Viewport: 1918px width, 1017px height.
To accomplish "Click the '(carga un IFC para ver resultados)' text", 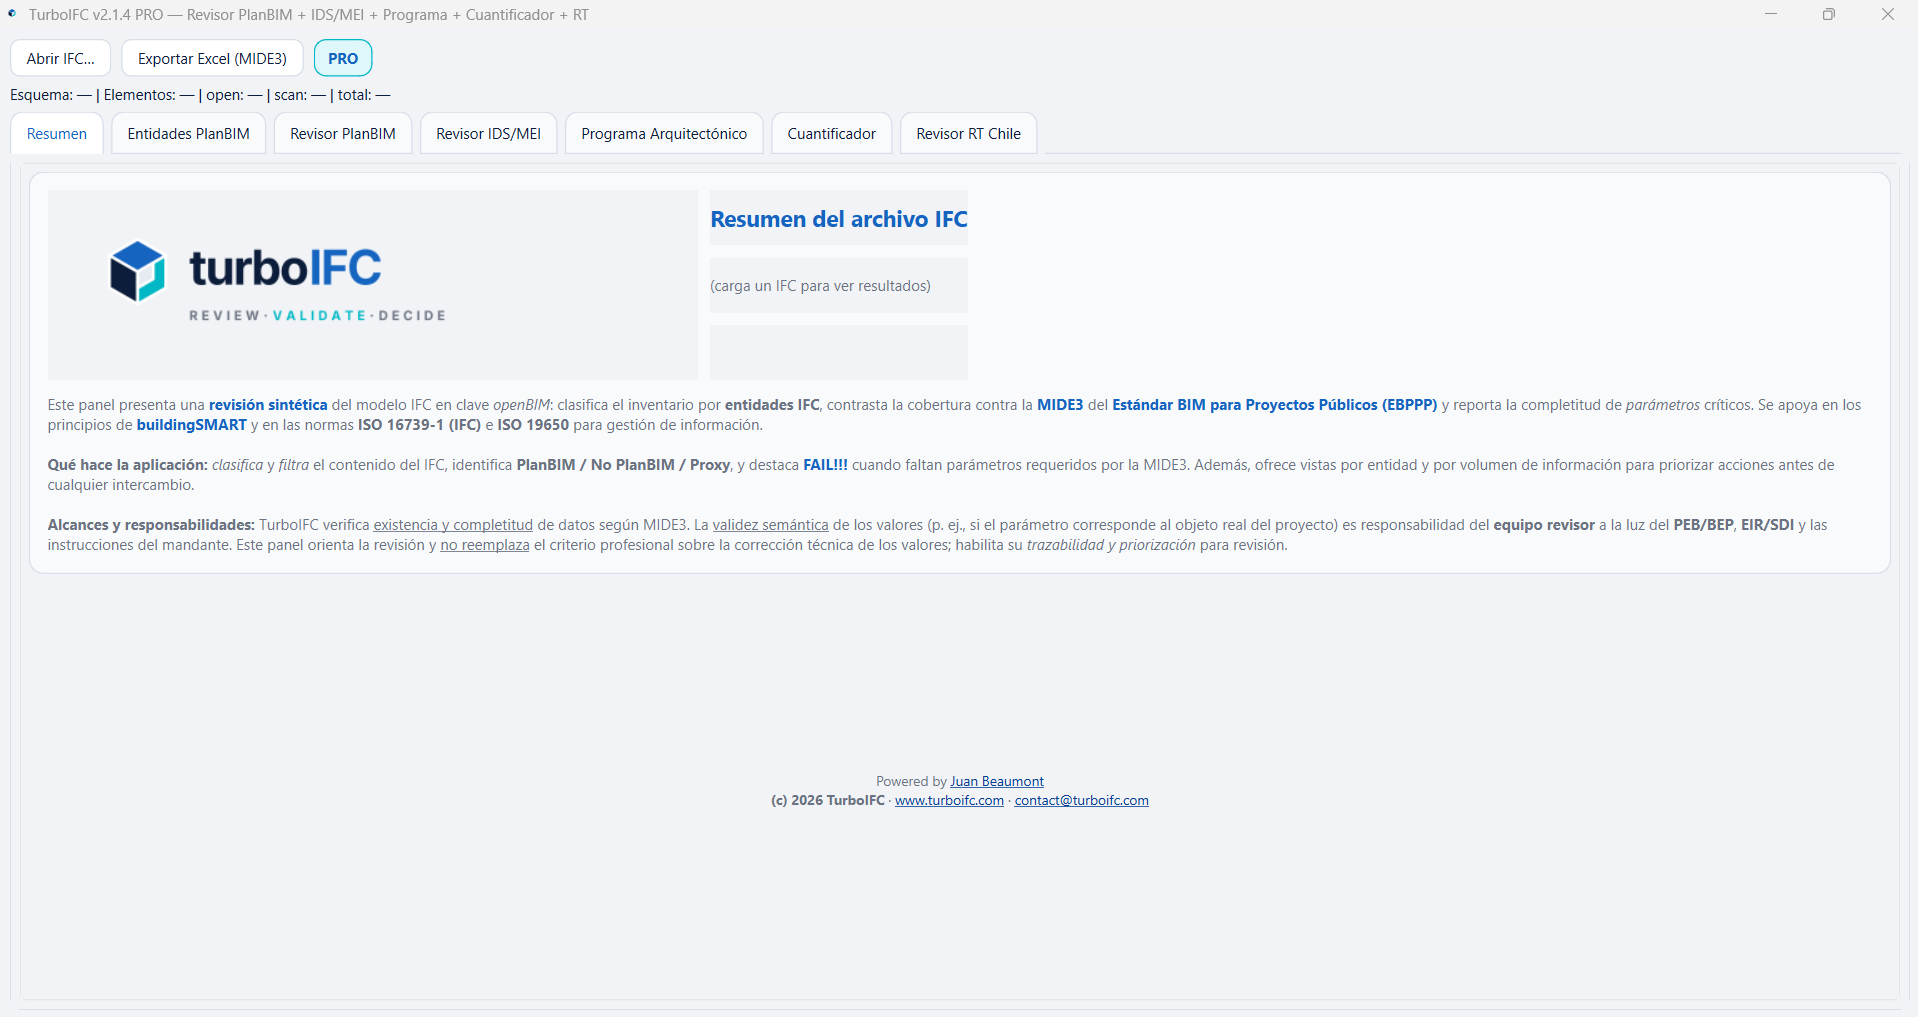I will pos(820,286).
